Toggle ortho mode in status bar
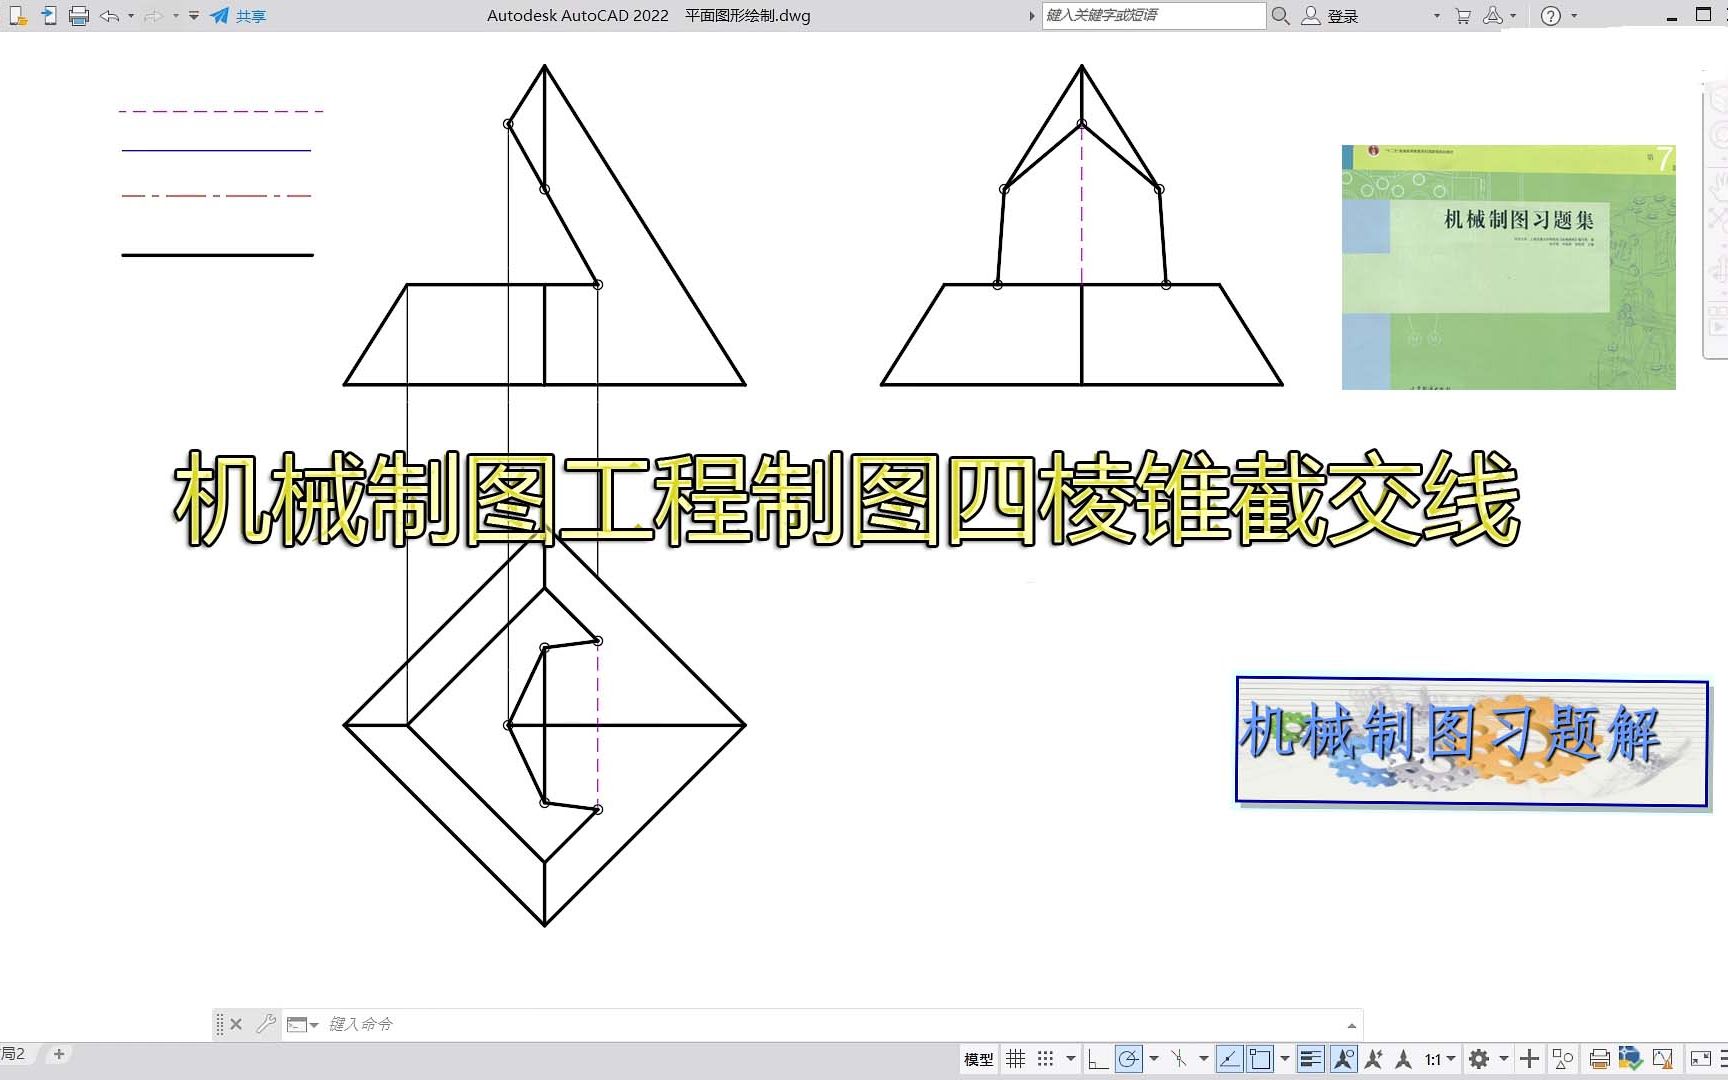 (x=1097, y=1059)
